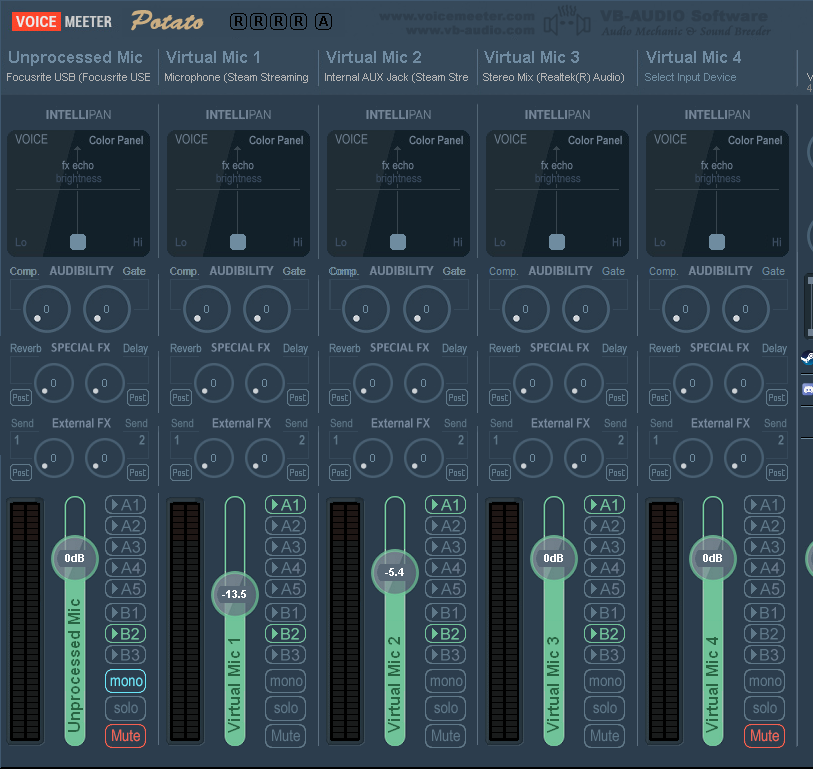Click Virtual Mic 3 0dB fader knob

coord(553,558)
